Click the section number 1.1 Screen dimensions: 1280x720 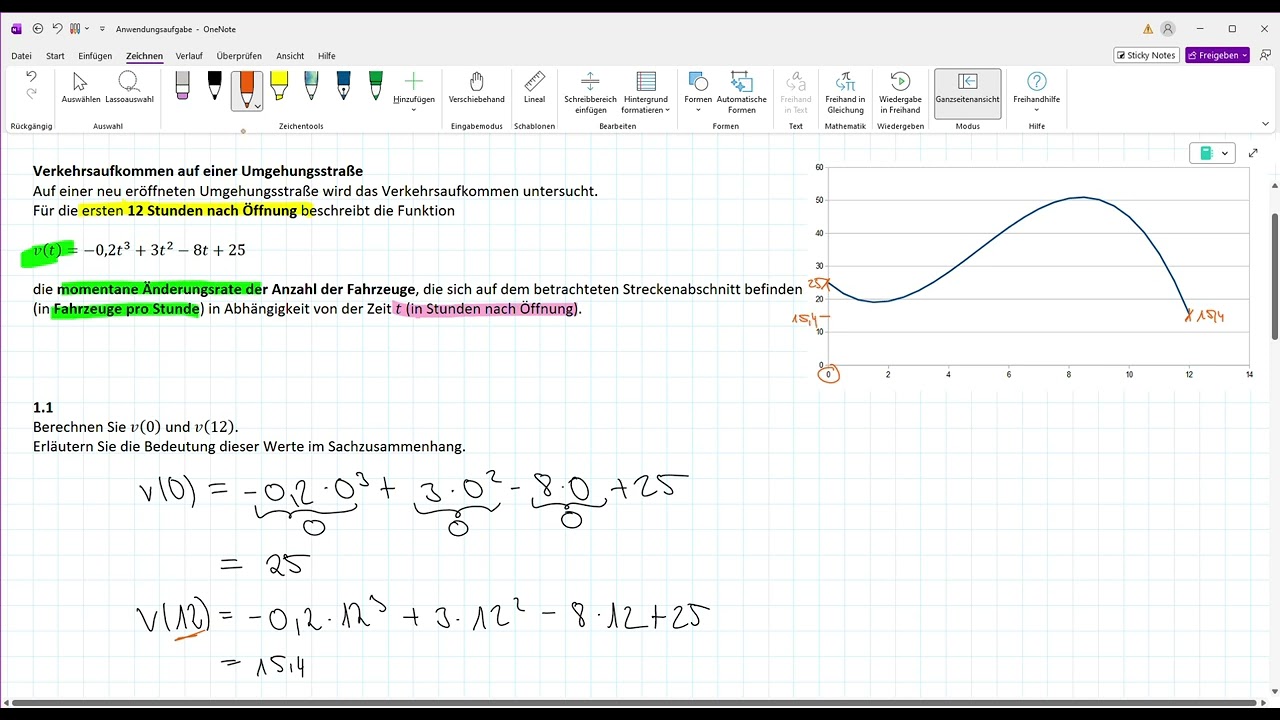coord(43,407)
